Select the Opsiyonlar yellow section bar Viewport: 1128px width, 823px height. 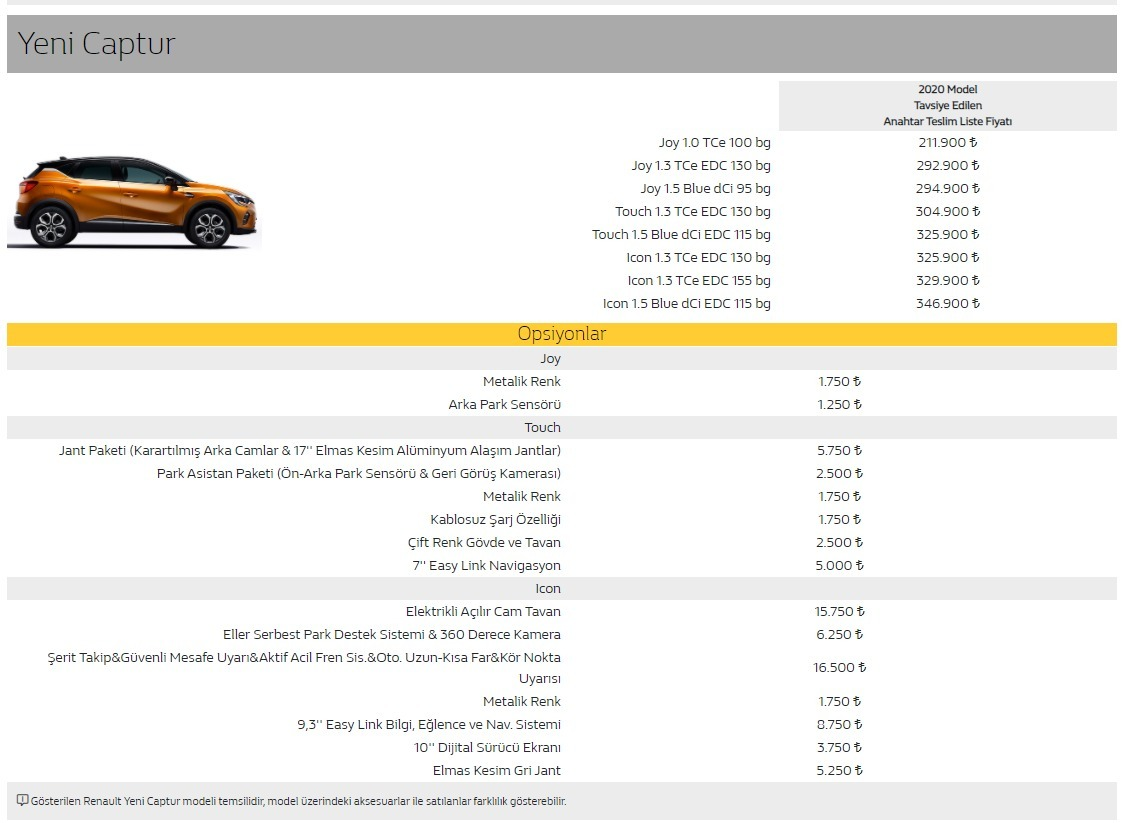(x=562, y=334)
